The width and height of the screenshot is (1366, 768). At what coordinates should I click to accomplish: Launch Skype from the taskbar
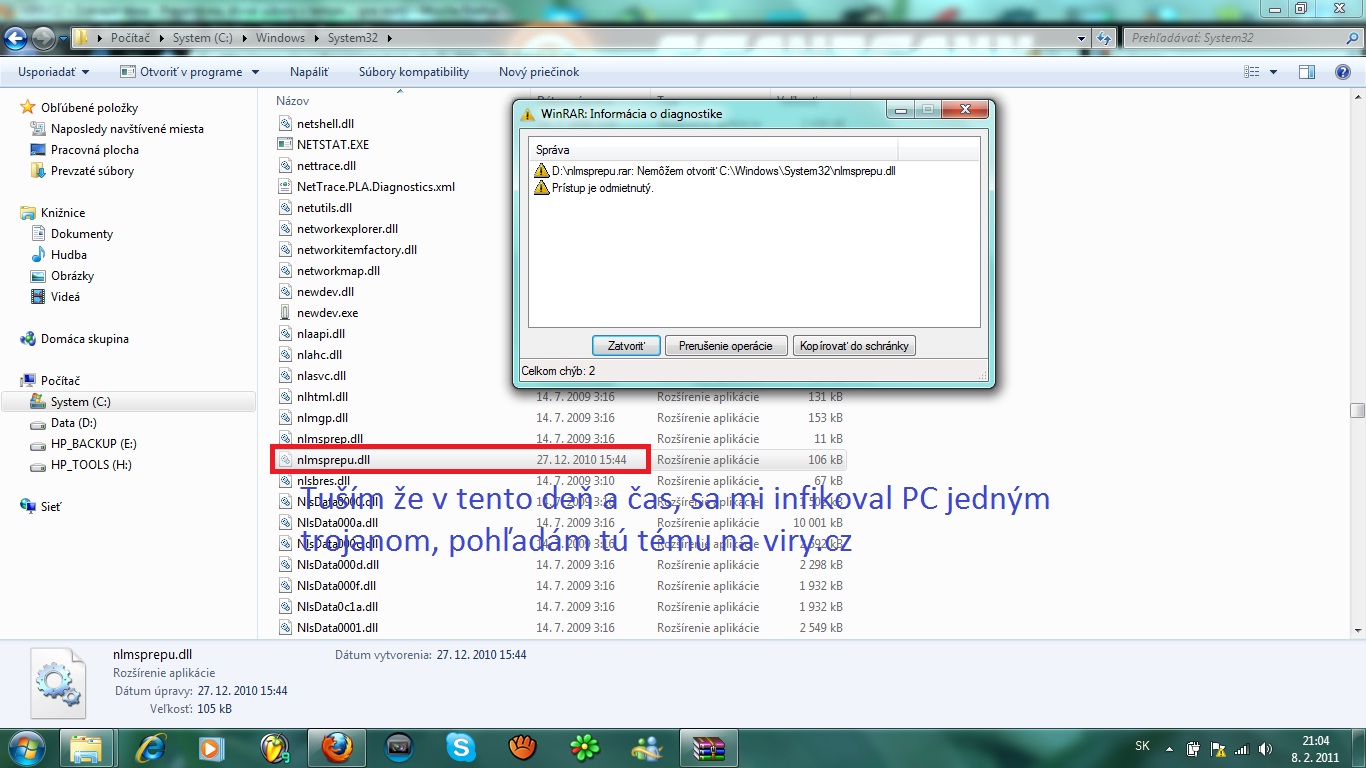coord(461,747)
